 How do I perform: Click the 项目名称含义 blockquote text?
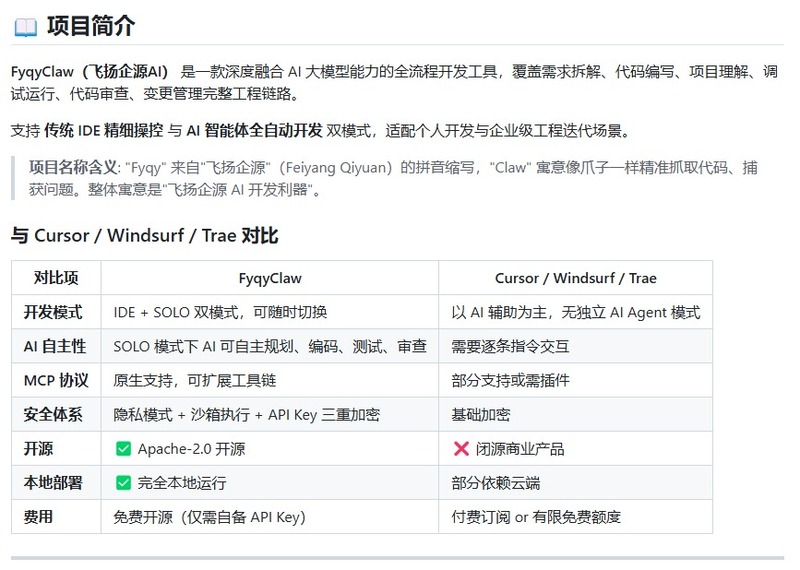tap(393, 179)
